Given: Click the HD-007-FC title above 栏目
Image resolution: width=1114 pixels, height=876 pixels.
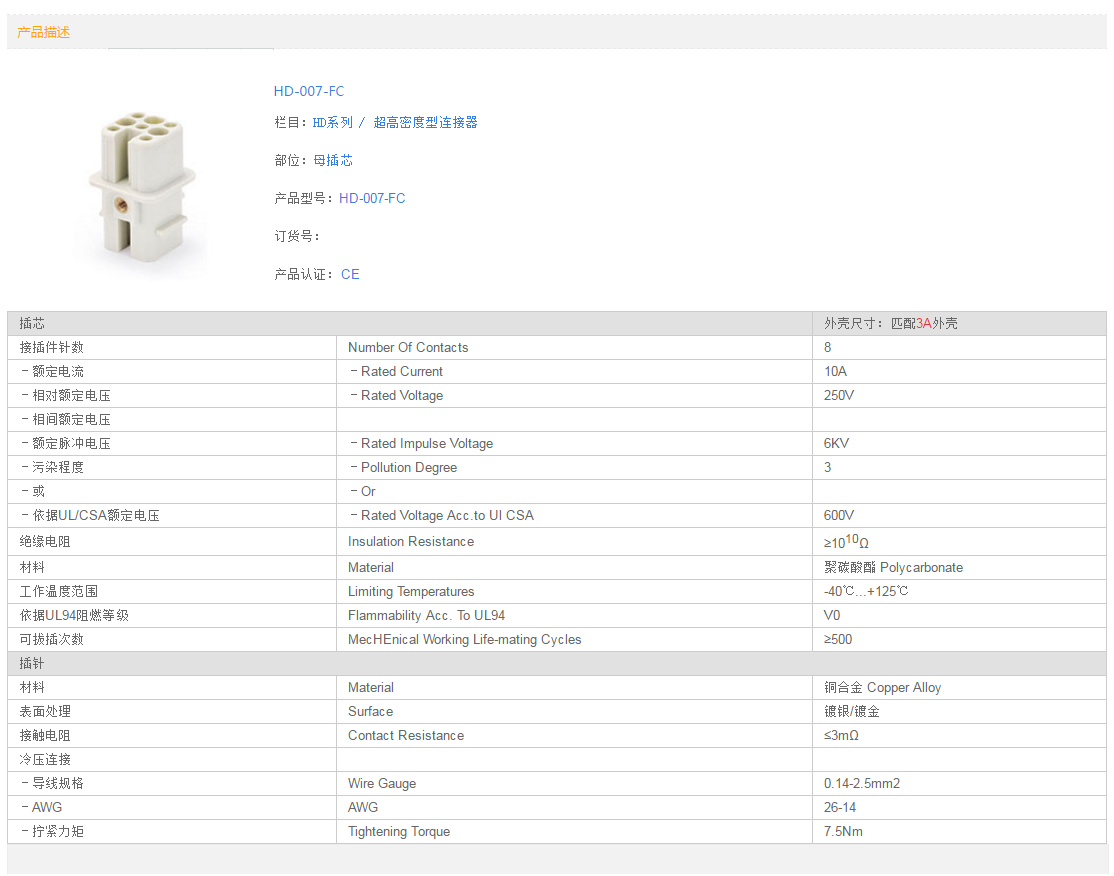Looking at the screenshot, I should coord(309,91).
